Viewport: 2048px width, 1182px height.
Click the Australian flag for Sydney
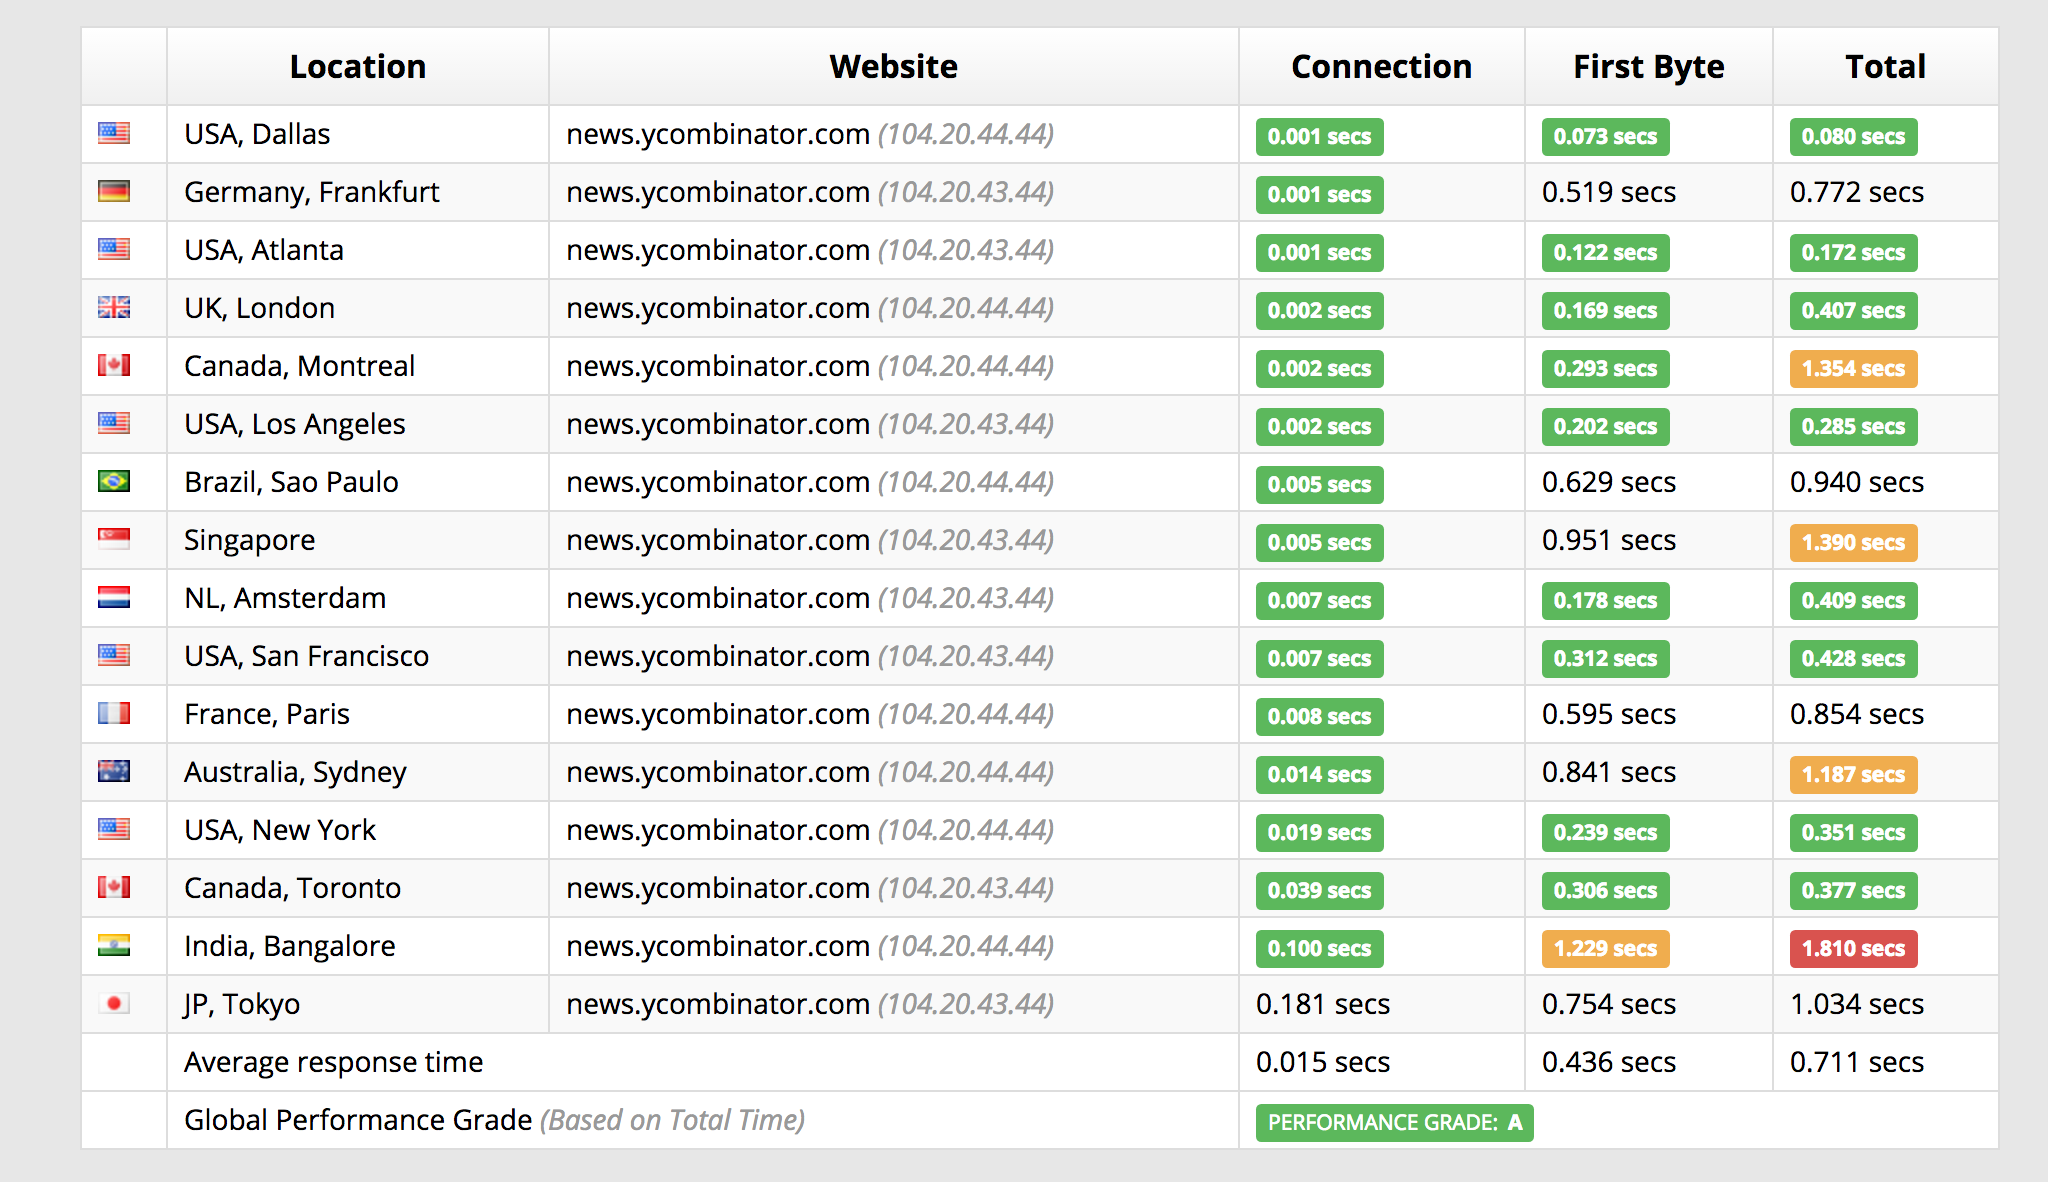coord(114,771)
